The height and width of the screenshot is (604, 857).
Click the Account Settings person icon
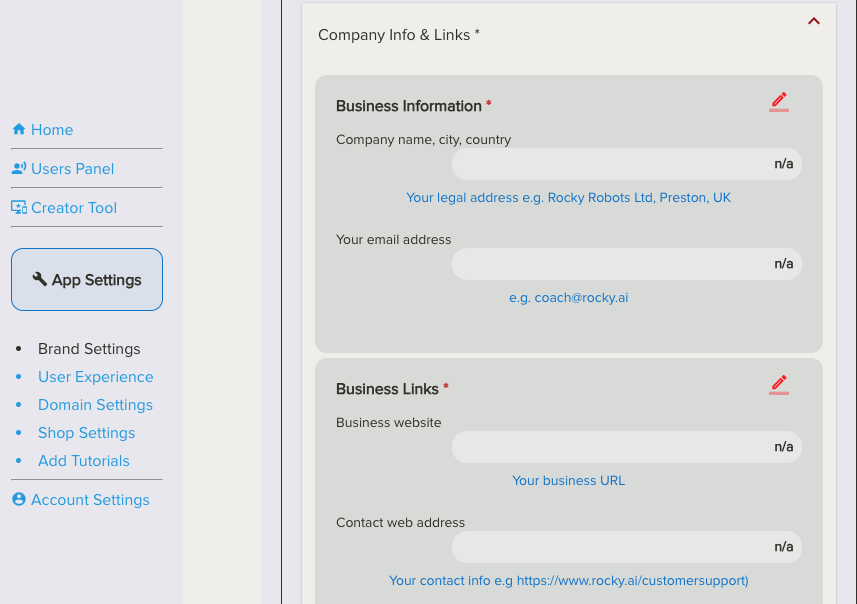(19, 500)
